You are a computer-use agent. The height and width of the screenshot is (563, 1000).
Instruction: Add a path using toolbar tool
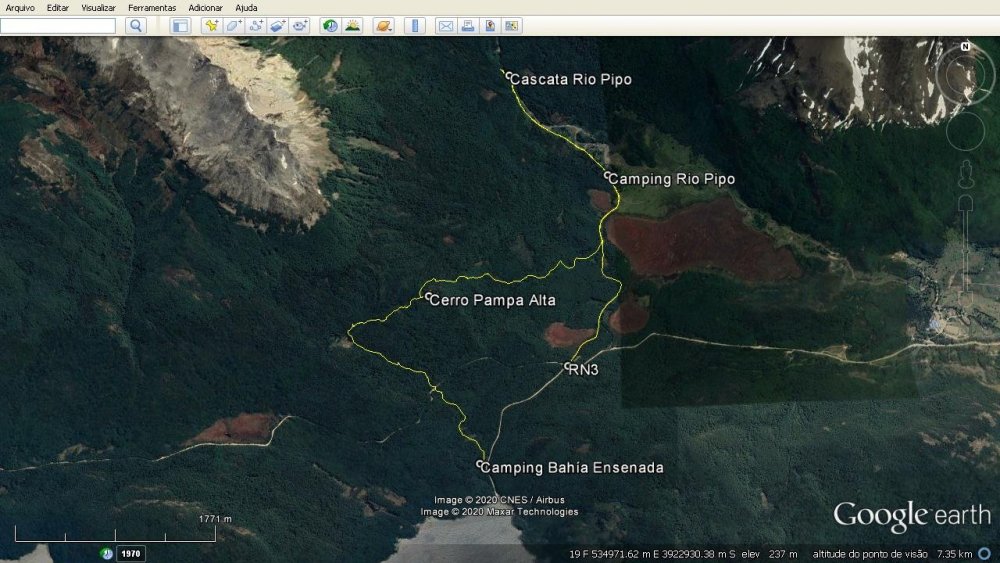[x=256, y=26]
